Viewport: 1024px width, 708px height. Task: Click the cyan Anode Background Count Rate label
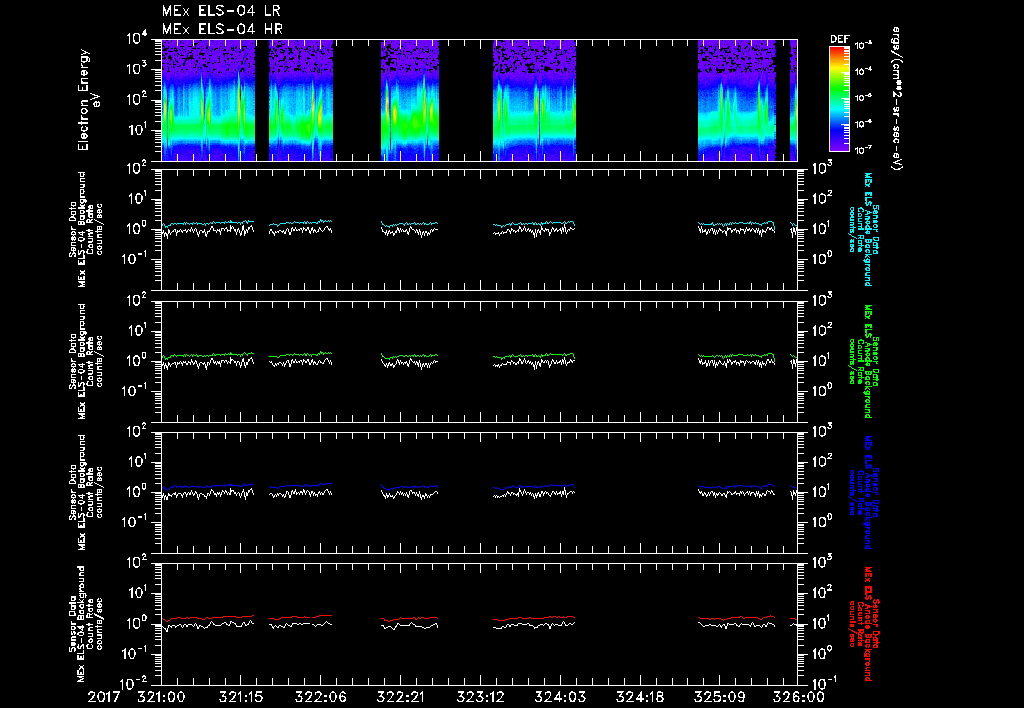[x=863, y=229]
